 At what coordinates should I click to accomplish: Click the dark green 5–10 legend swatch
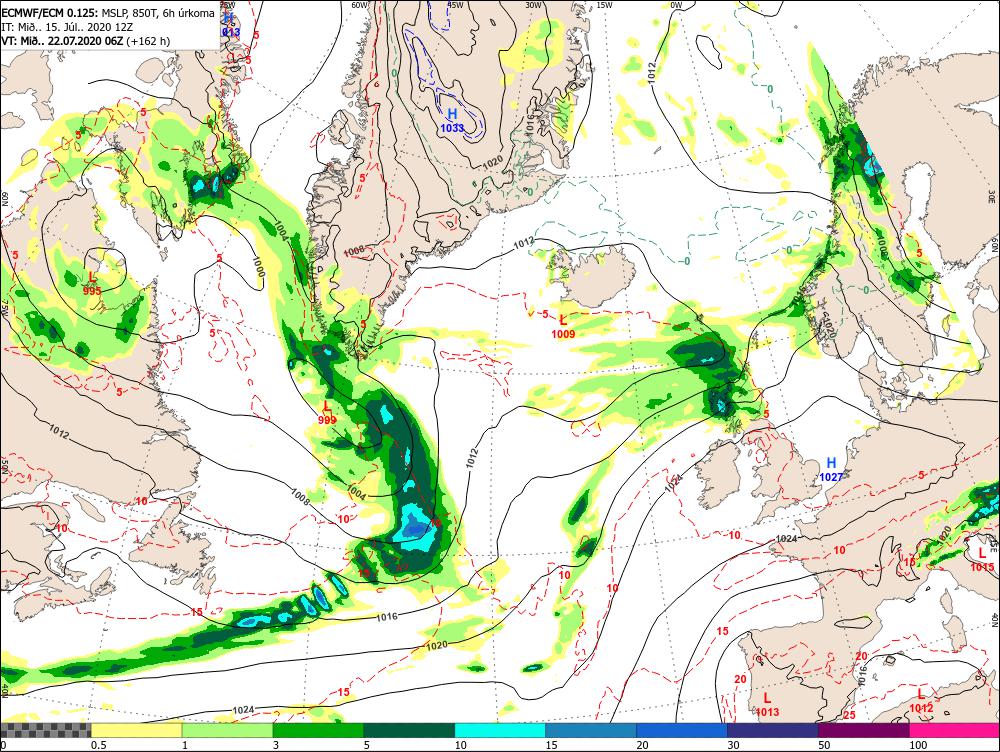pos(409,730)
